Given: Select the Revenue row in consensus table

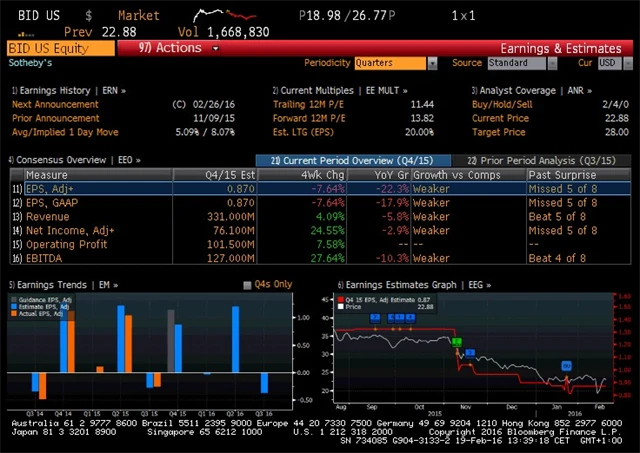Looking at the screenshot, I should [x=48, y=216].
